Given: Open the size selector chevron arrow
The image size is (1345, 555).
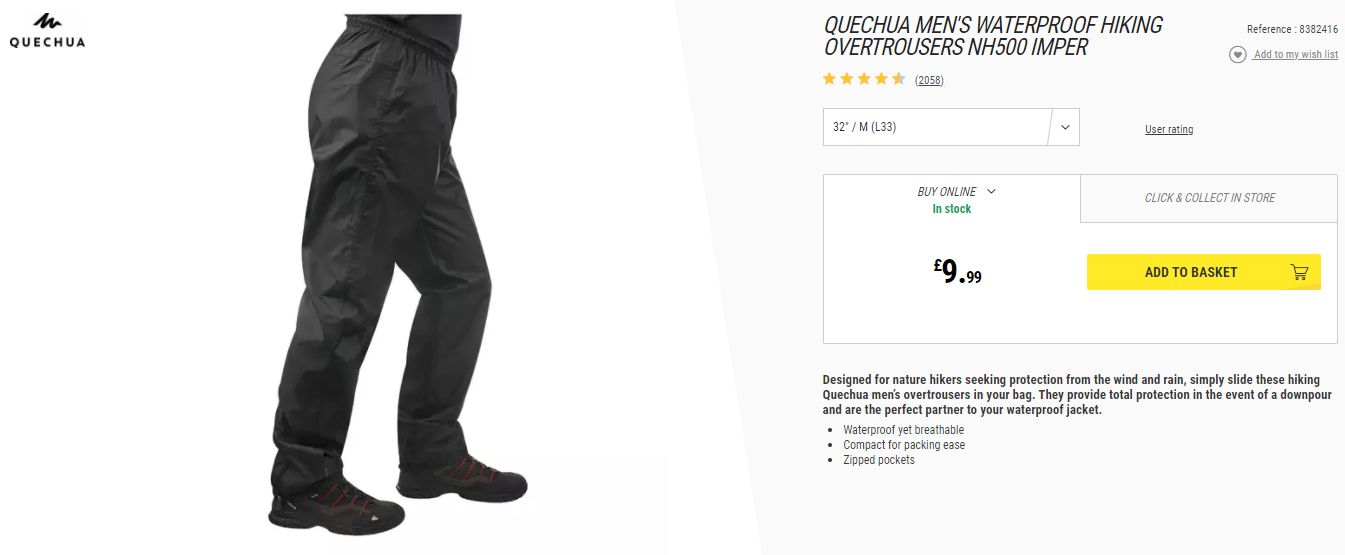Looking at the screenshot, I should (1065, 127).
